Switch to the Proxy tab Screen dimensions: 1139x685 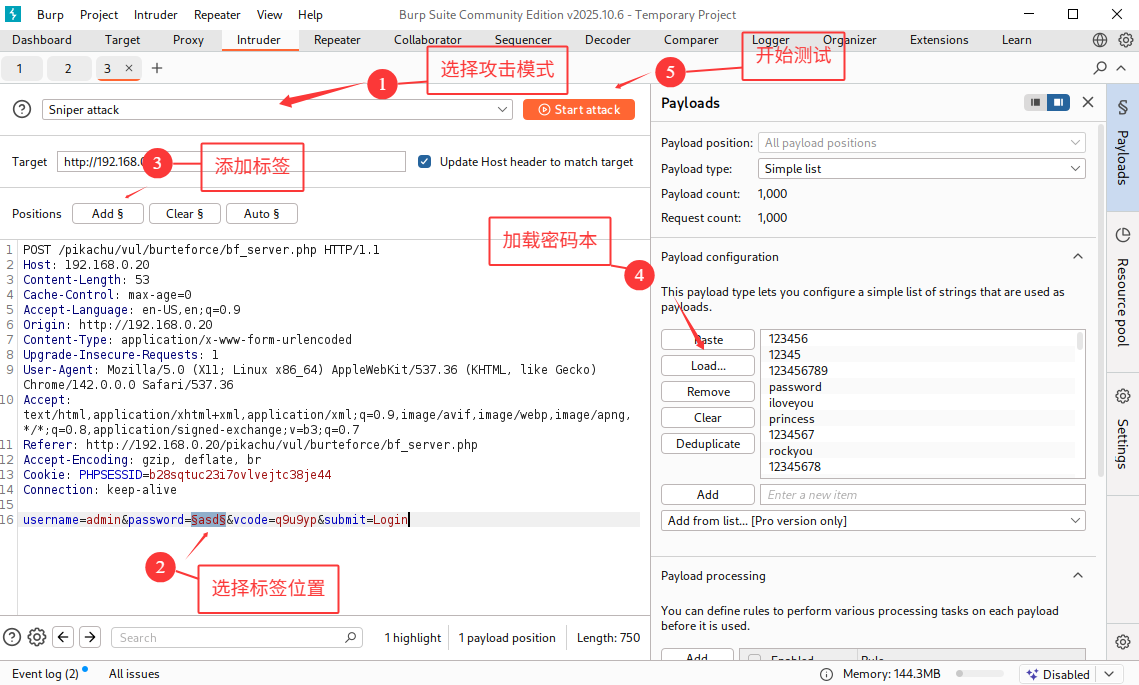tap(188, 40)
